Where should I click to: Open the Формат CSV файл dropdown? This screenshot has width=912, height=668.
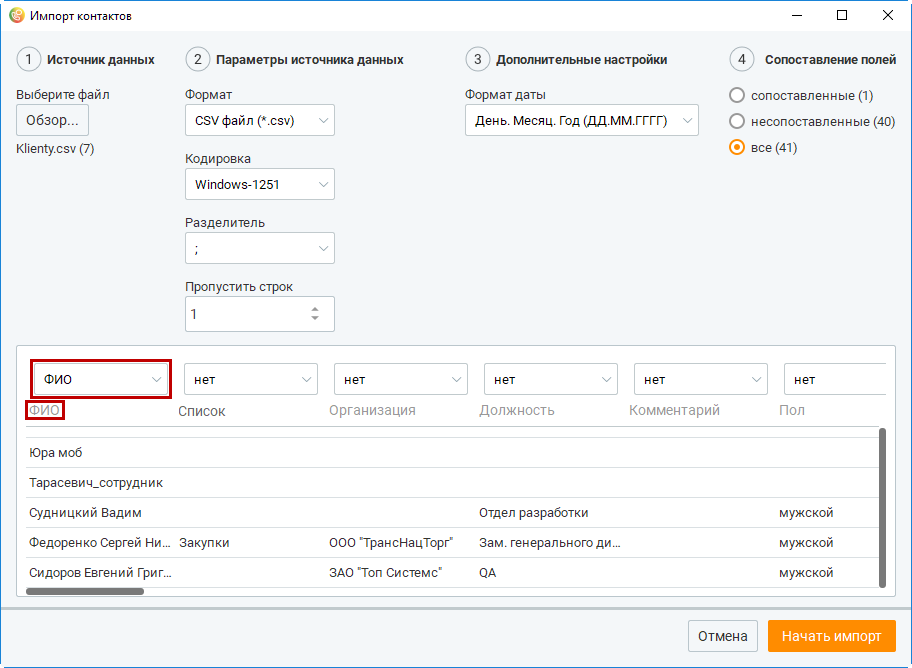259,120
